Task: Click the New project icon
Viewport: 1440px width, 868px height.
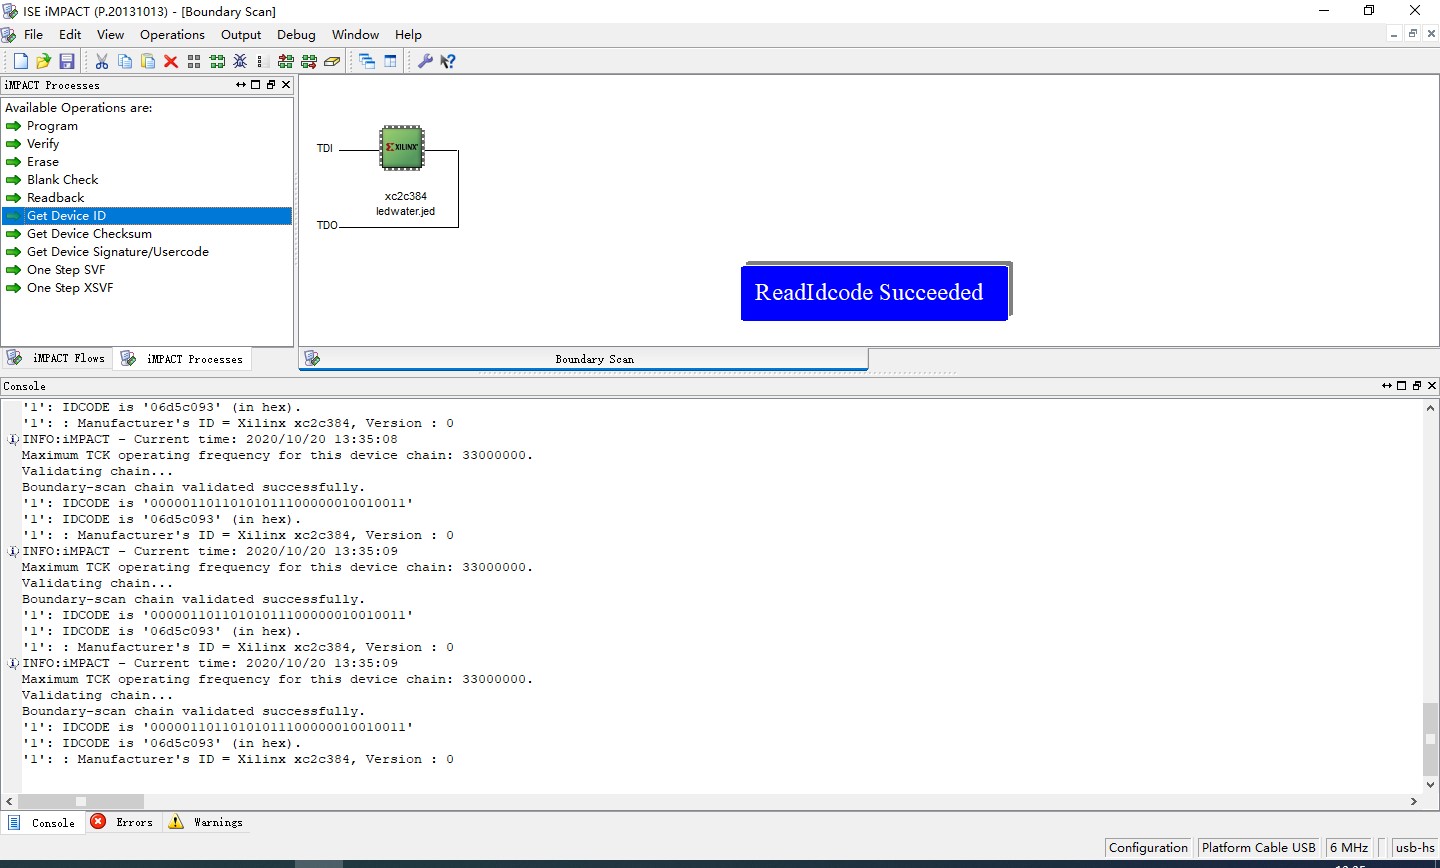Action: tap(20, 61)
